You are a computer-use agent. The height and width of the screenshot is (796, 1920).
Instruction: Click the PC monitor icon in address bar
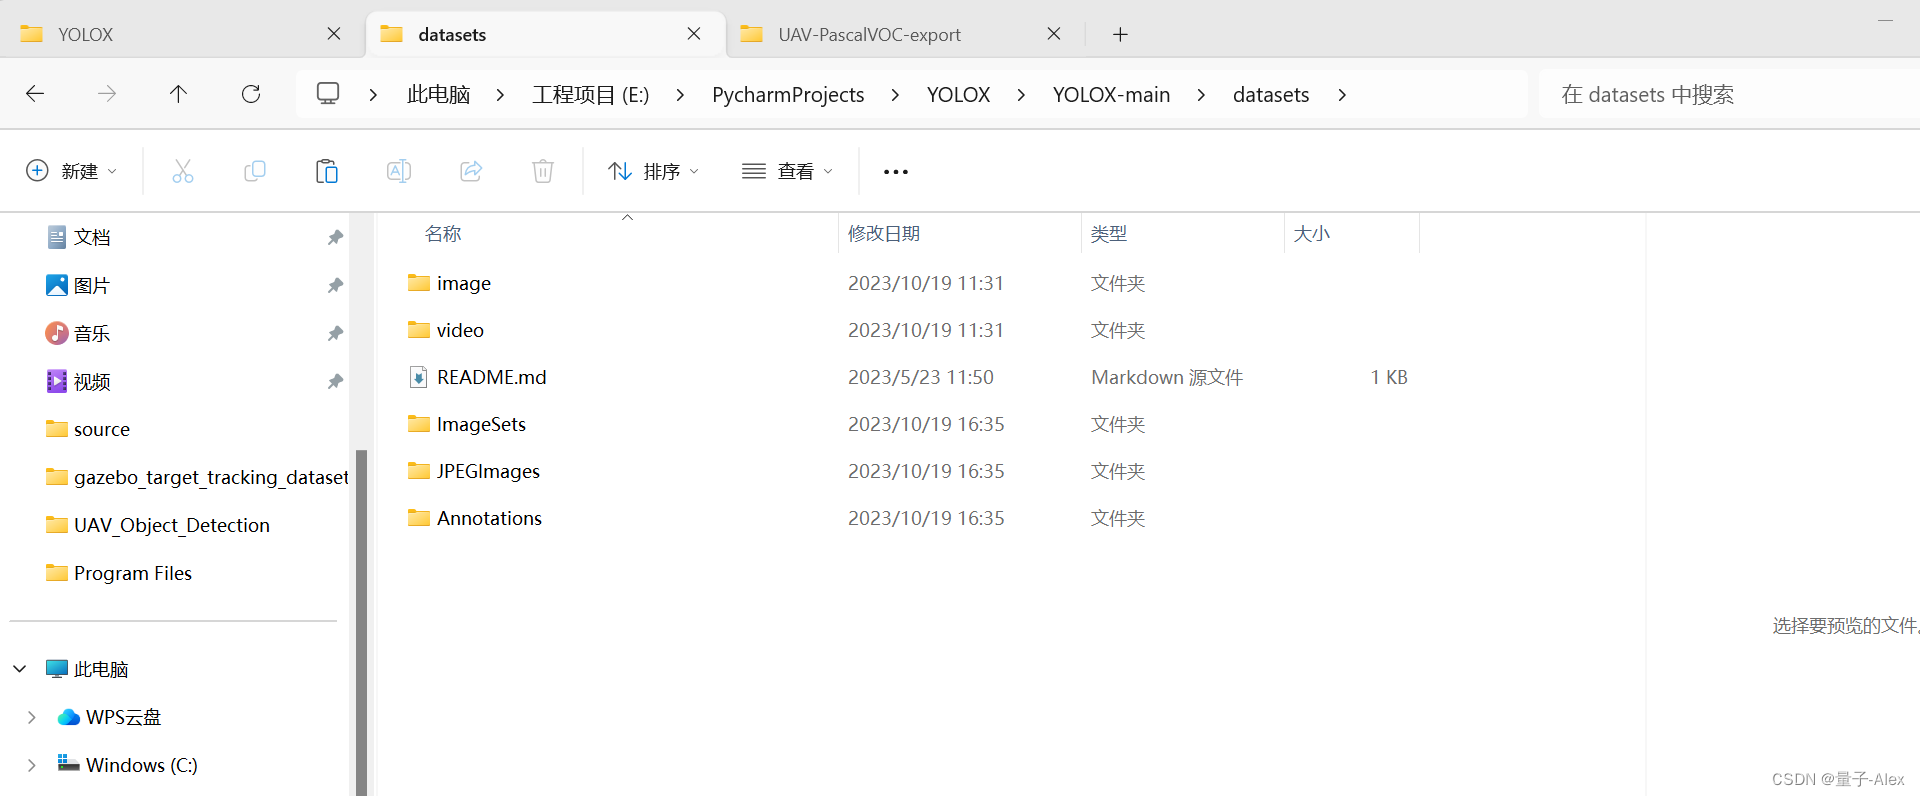coord(328,94)
